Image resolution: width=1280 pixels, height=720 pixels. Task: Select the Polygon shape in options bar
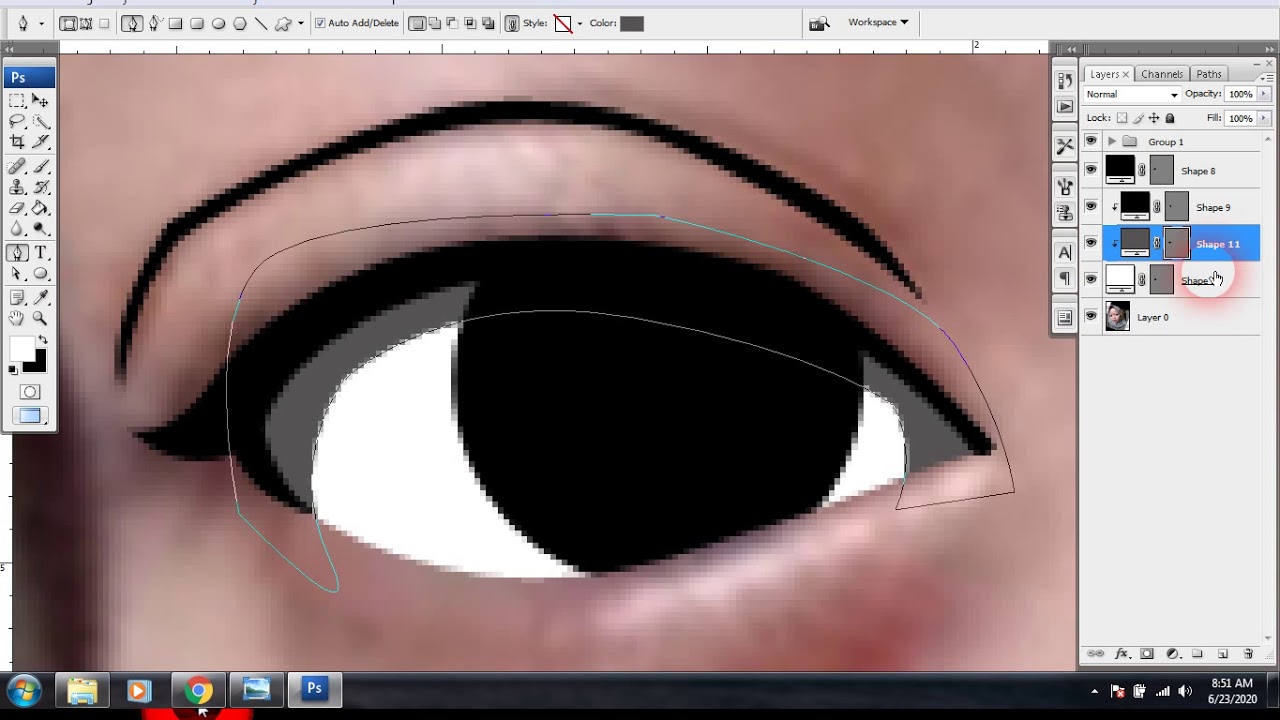pos(240,23)
